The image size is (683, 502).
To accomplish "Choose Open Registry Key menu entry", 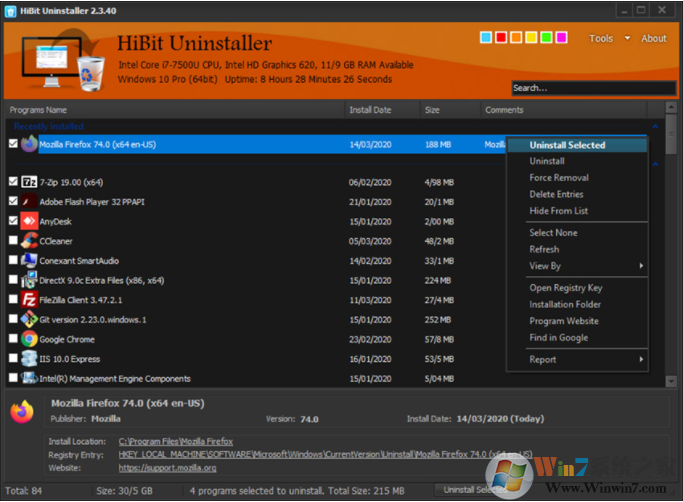I will (x=577, y=288).
